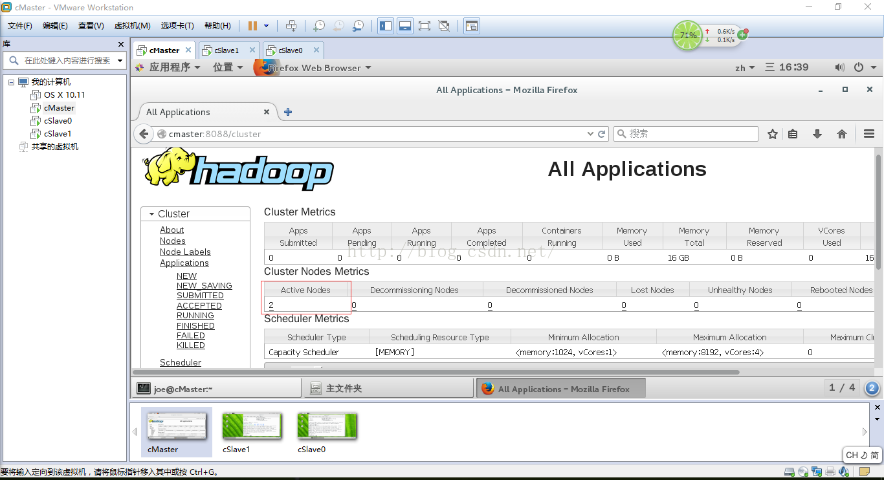Open the 选项卡(T) menu
The height and width of the screenshot is (480, 884).
pyautogui.click(x=177, y=26)
